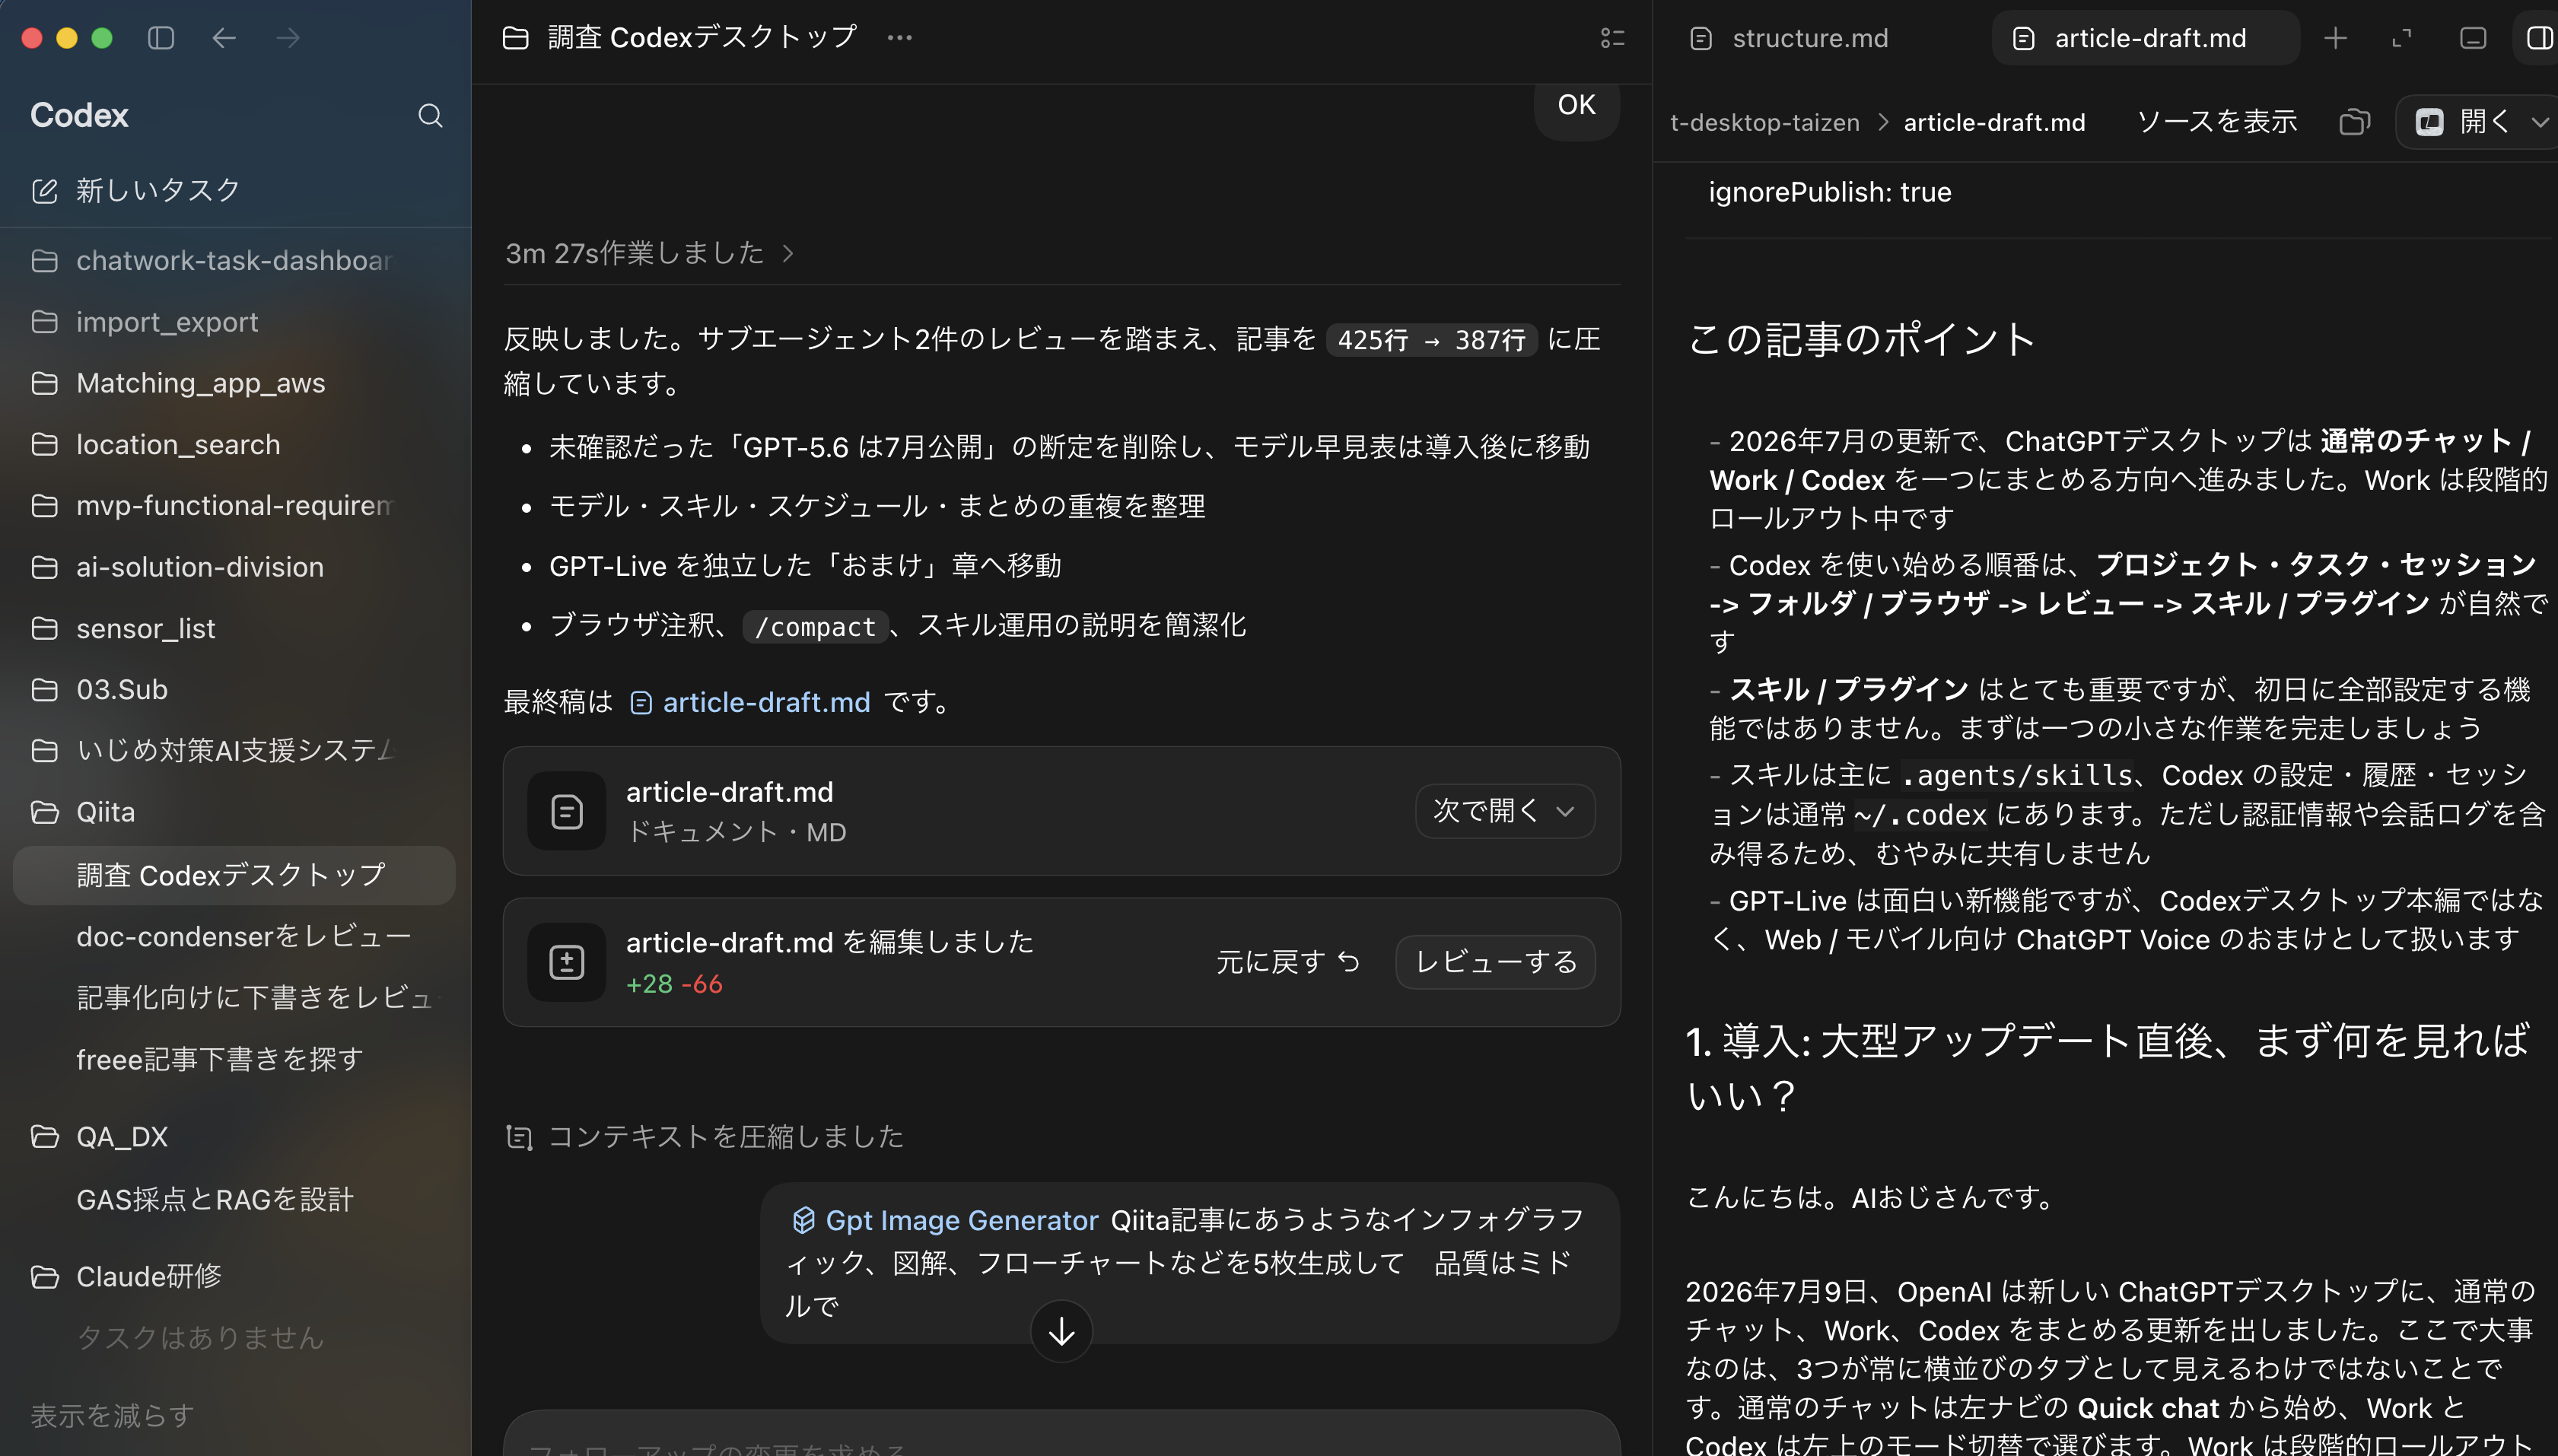Click the +28 -66 diff stats
Viewport: 2558px width, 1456px height.
pos(674,984)
